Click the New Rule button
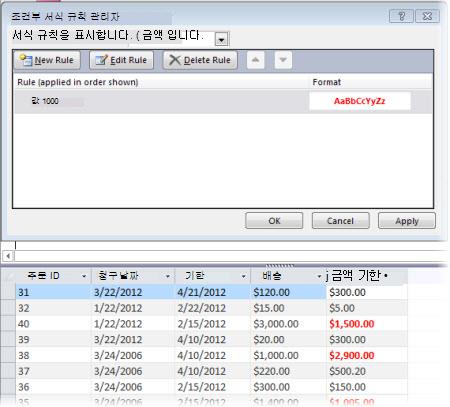This screenshot has width=450, height=407. (x=47, y=60)
